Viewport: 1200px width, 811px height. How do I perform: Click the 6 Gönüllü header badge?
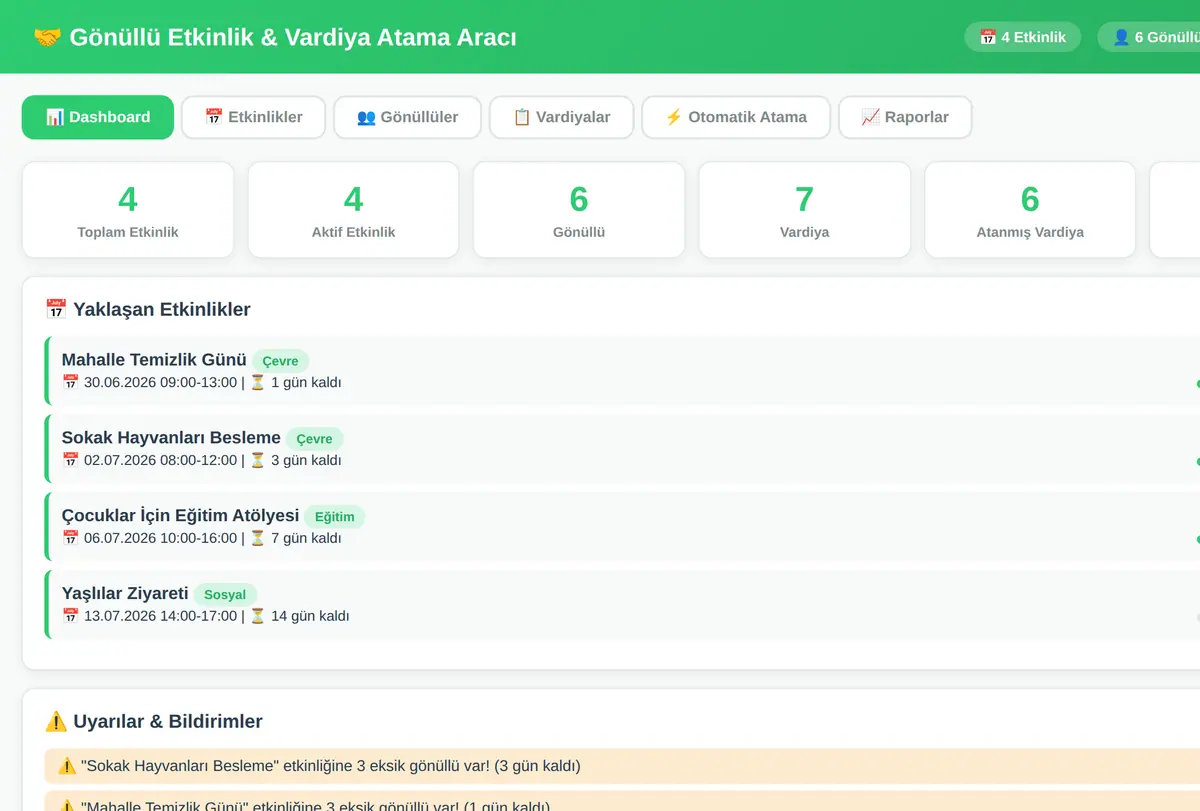(x=1149, y=37)
